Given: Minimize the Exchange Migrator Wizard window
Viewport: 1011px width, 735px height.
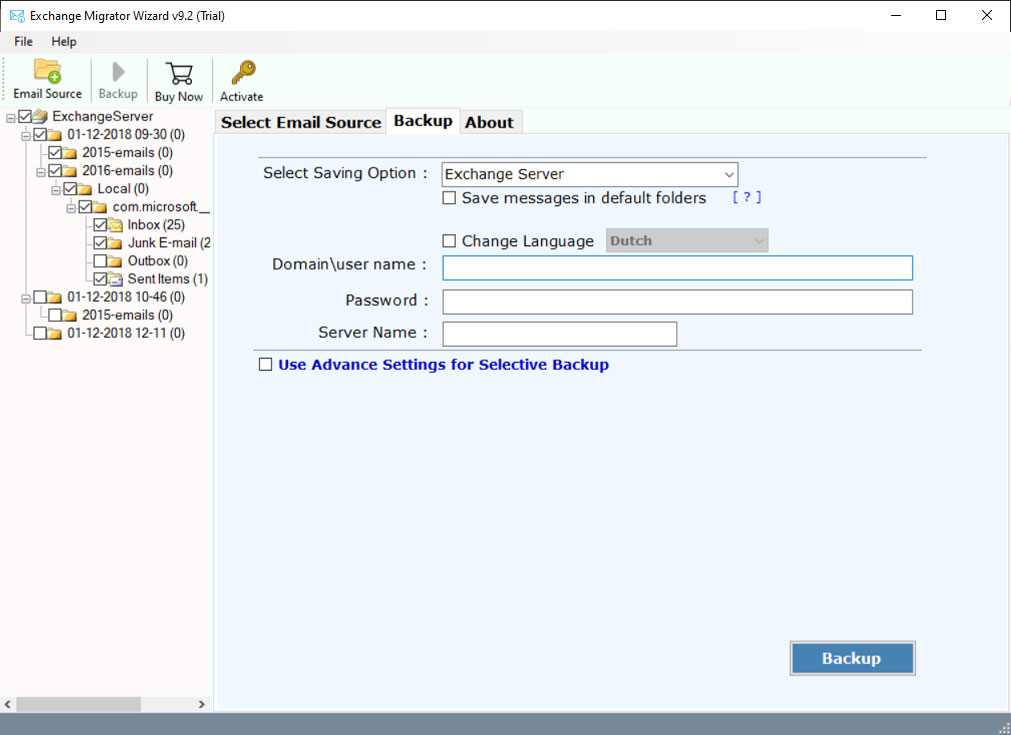Looking at the screenshot, I should [896, 15].
